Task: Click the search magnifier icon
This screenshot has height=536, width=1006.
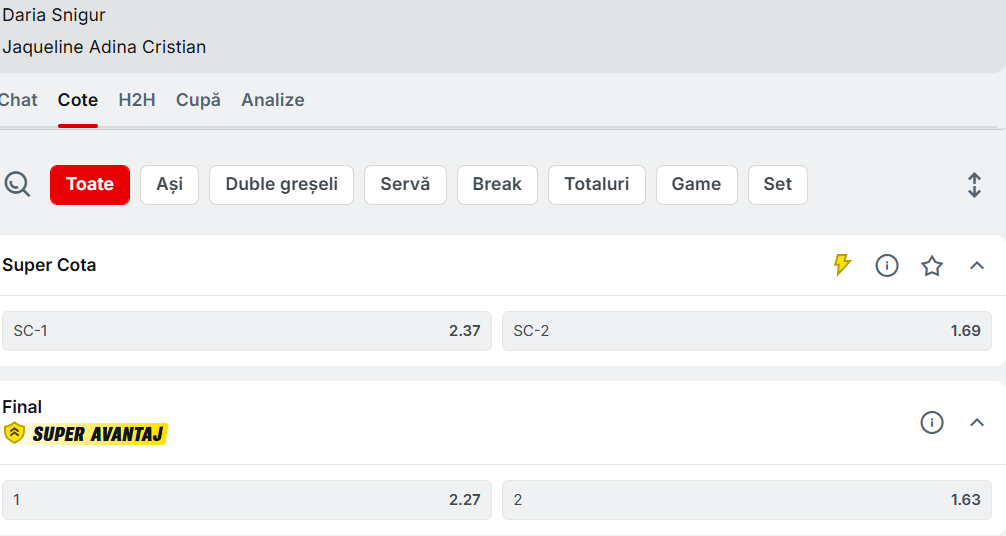Action: pos(17,185)
